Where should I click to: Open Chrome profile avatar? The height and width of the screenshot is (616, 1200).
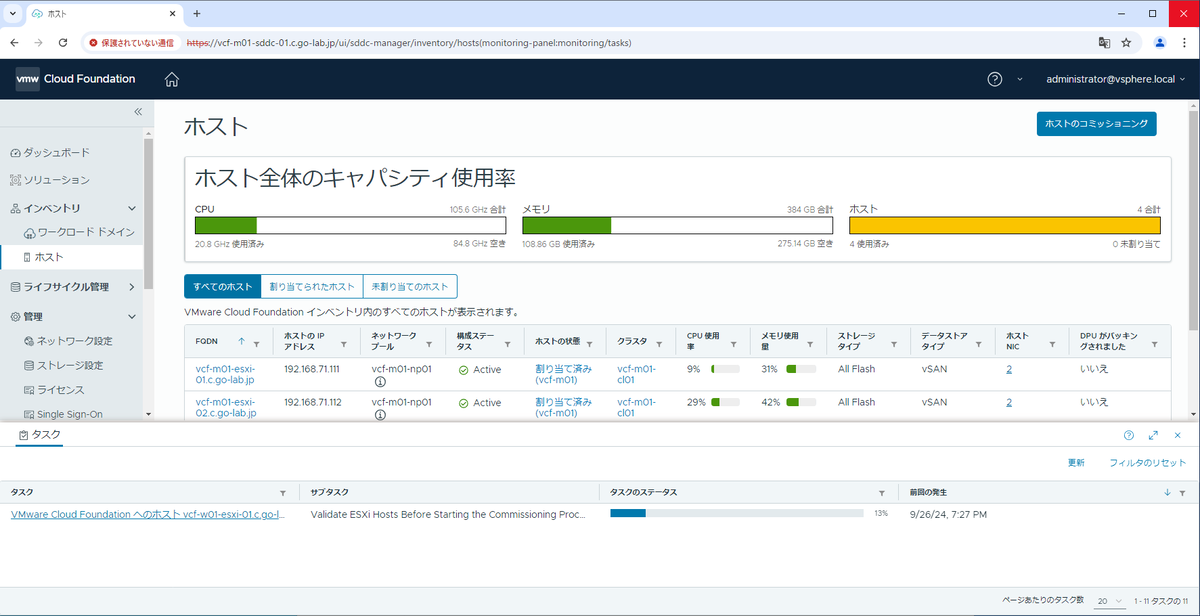[x=1160, y=43]
